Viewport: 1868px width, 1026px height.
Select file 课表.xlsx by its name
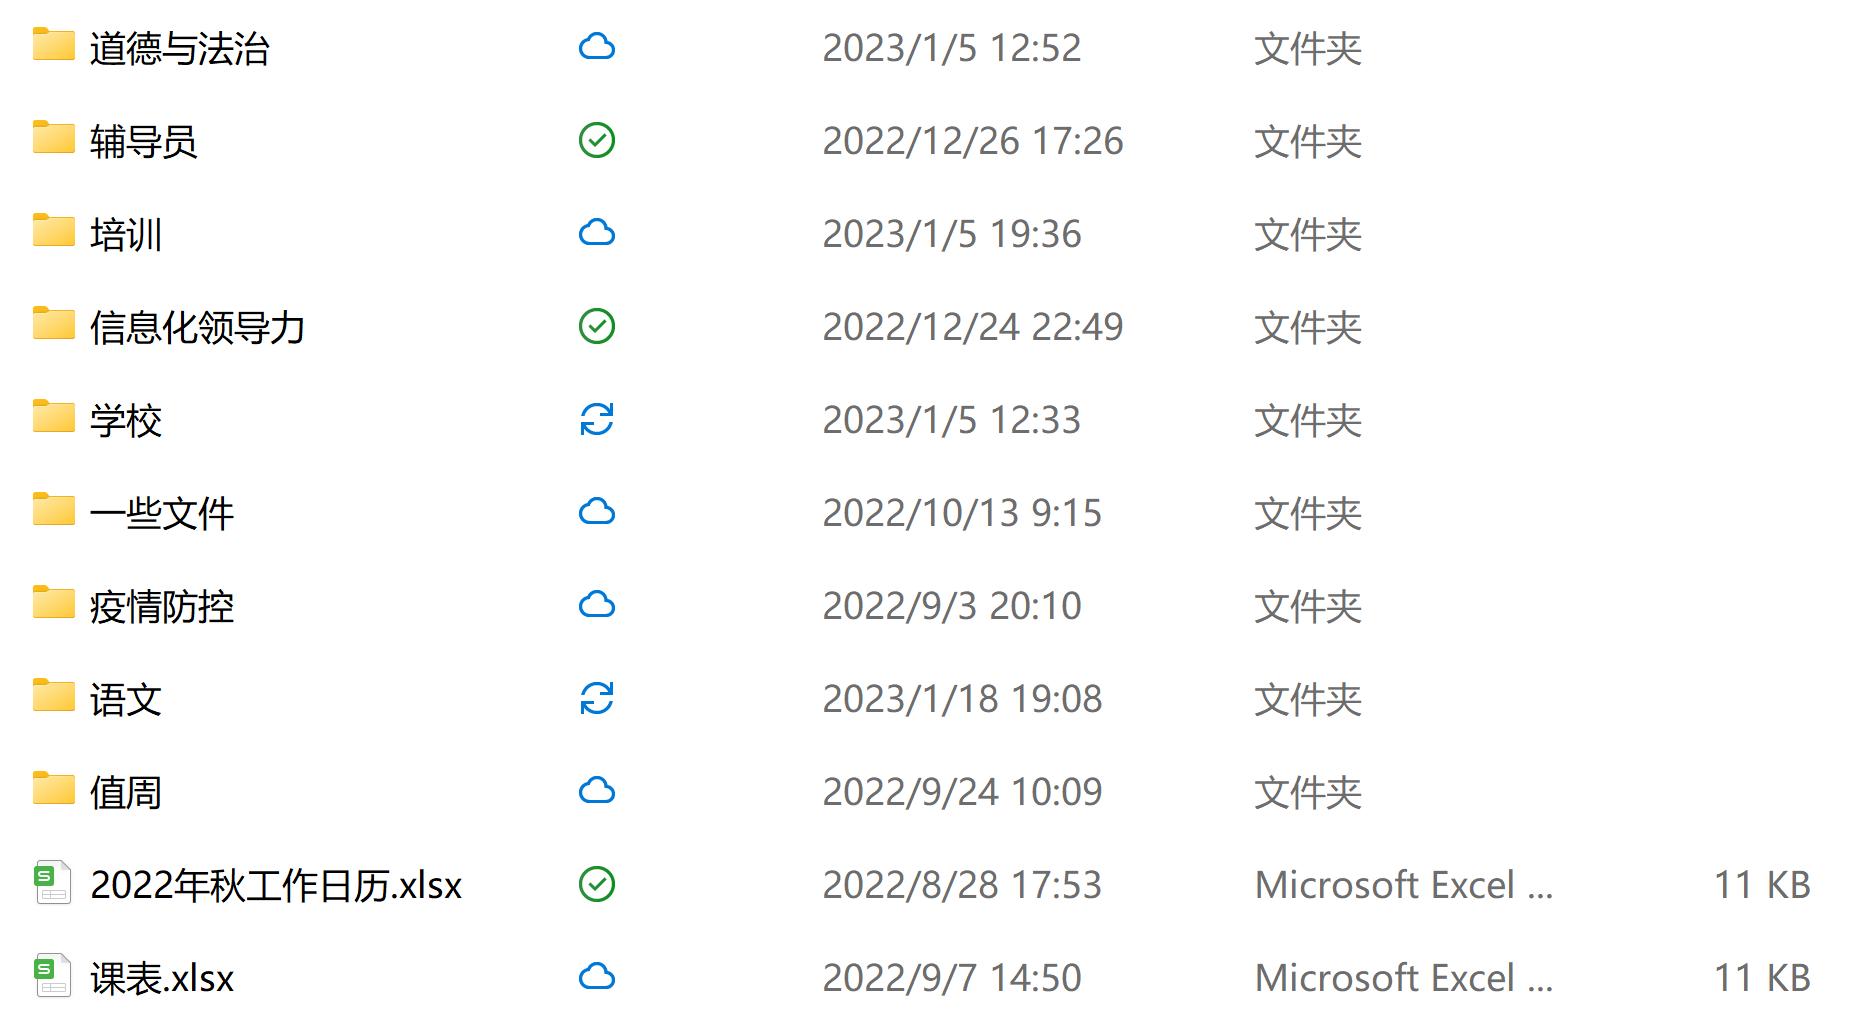tap(162, 978)
